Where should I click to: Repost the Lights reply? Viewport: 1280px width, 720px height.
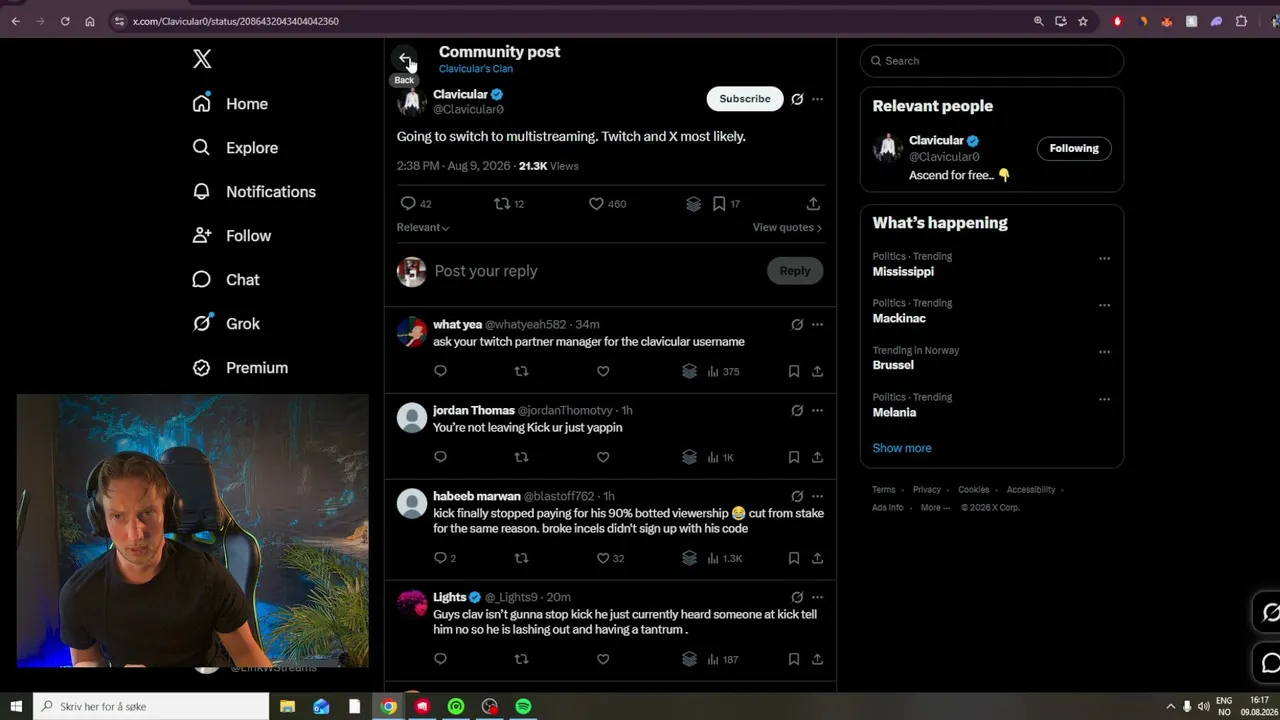coord(521,659)
